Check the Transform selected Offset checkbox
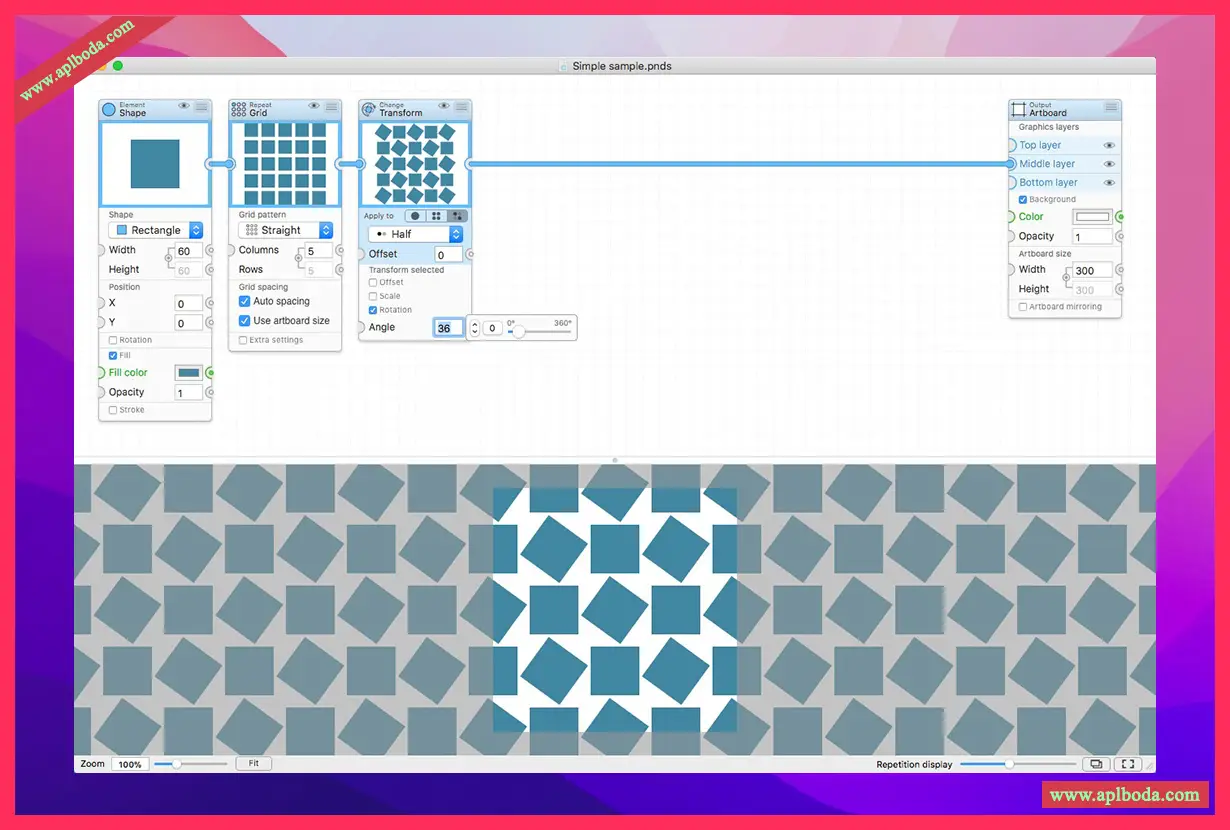 point(373,282)
